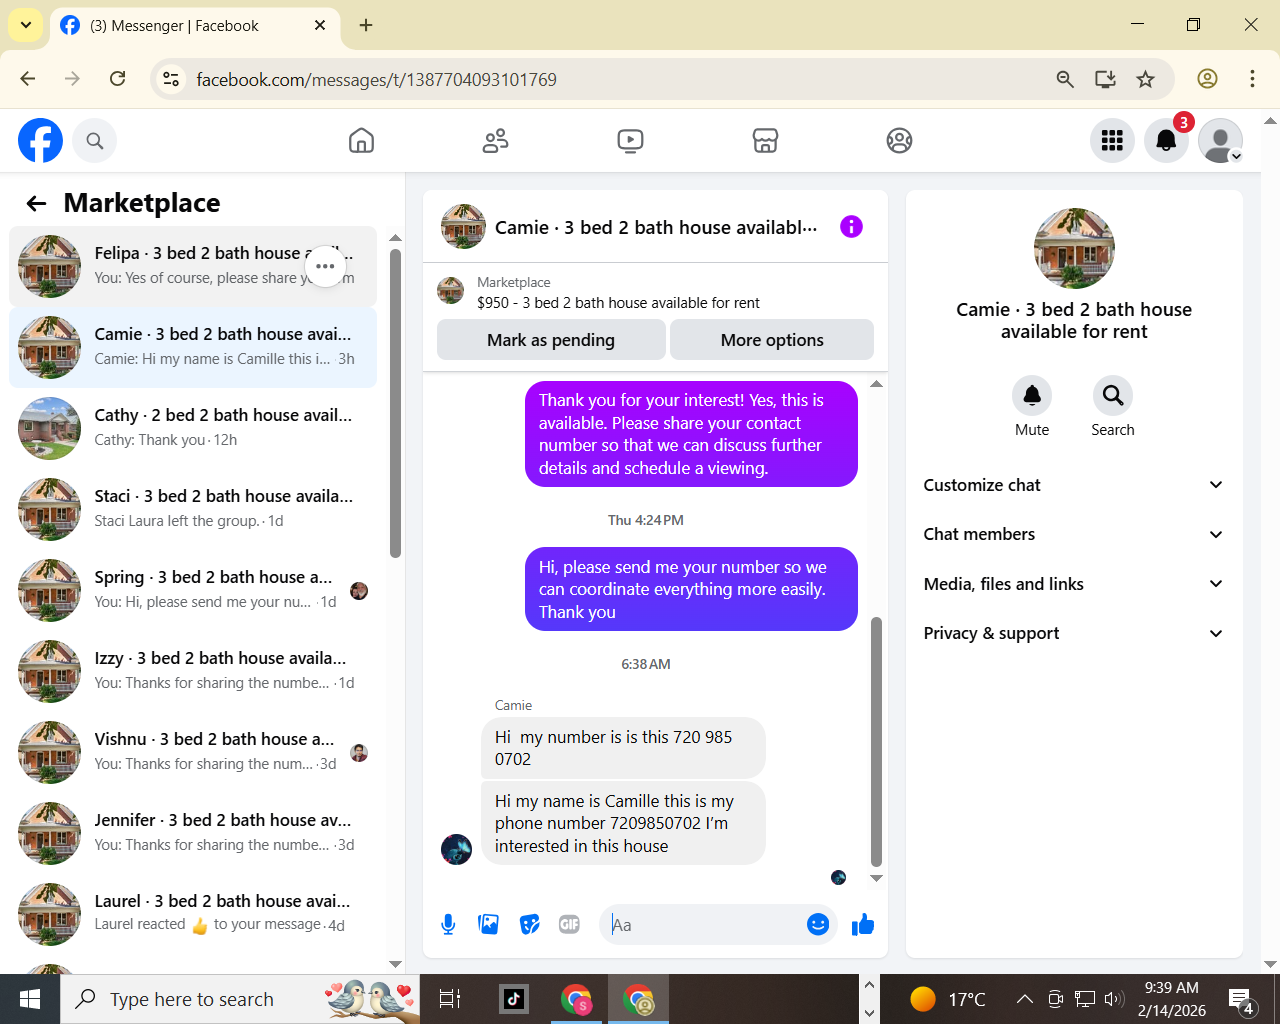Attach a file with the image icon

point(489,925)
